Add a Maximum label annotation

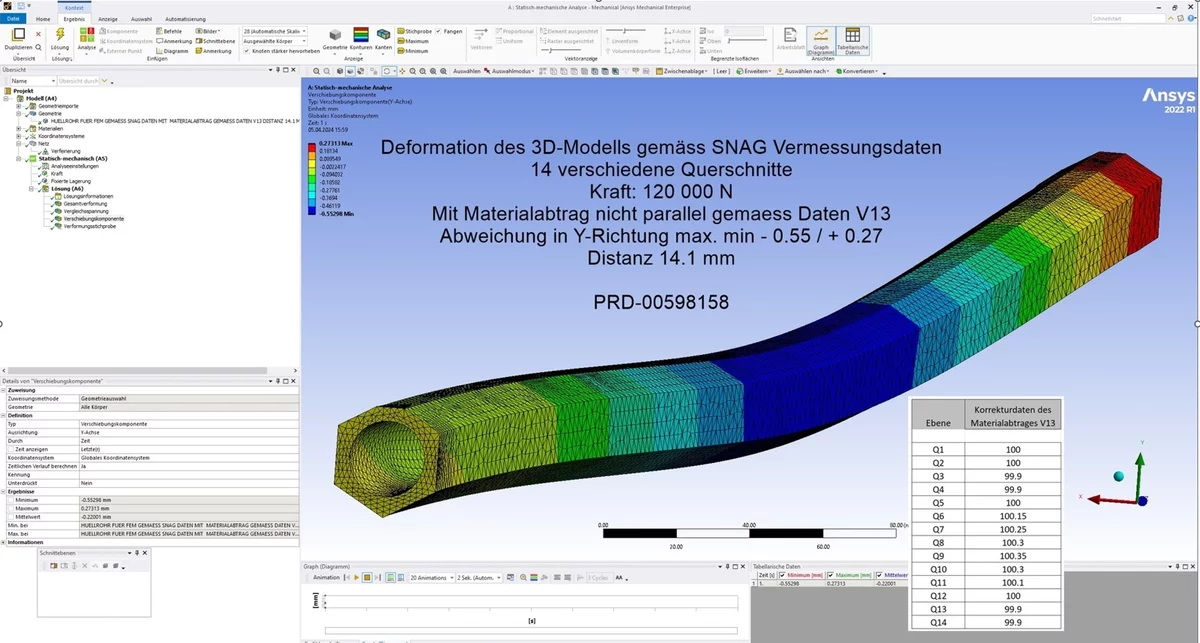point(416,41)
